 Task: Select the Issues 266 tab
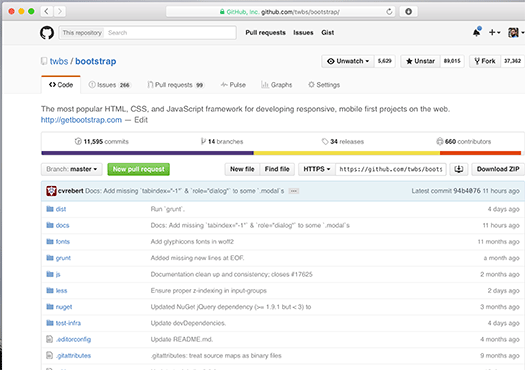[109, 85]
